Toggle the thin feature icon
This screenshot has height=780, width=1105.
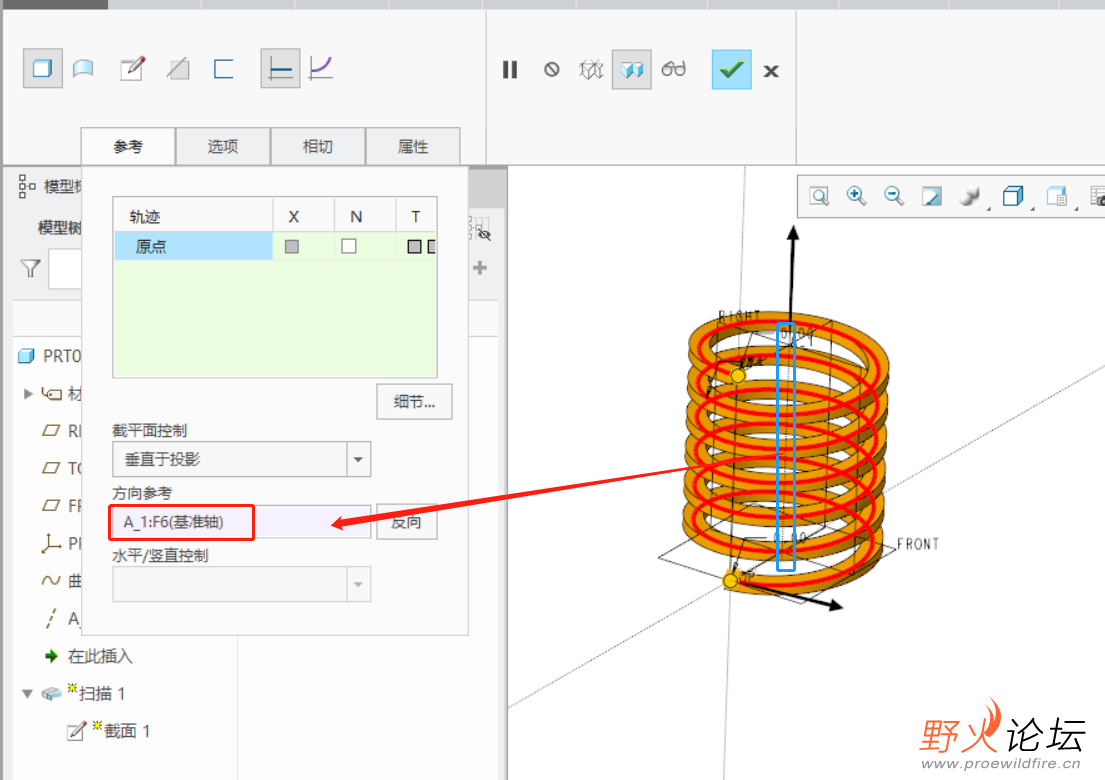tap(223, 68)
